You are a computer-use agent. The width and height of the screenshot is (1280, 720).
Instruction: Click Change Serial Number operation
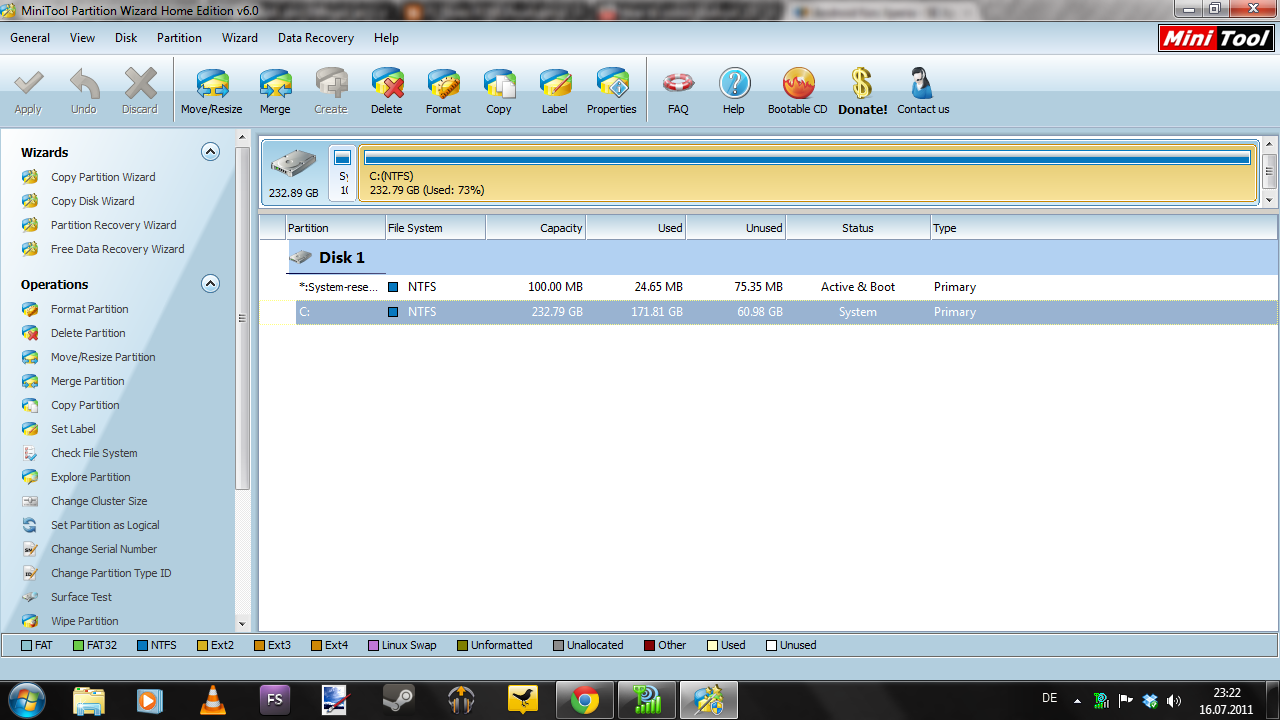tap(104, 549)
